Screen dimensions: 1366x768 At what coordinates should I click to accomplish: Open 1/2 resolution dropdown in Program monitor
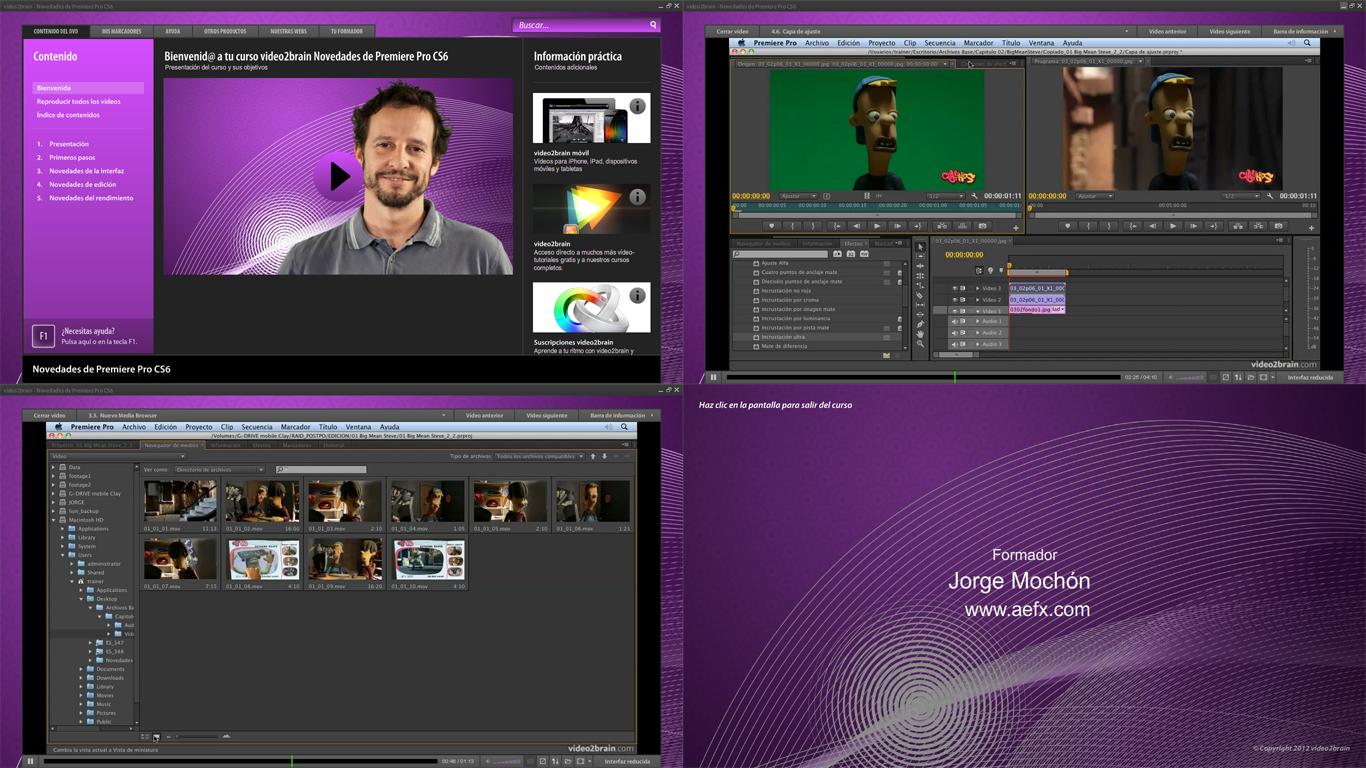click(1242, 196)
